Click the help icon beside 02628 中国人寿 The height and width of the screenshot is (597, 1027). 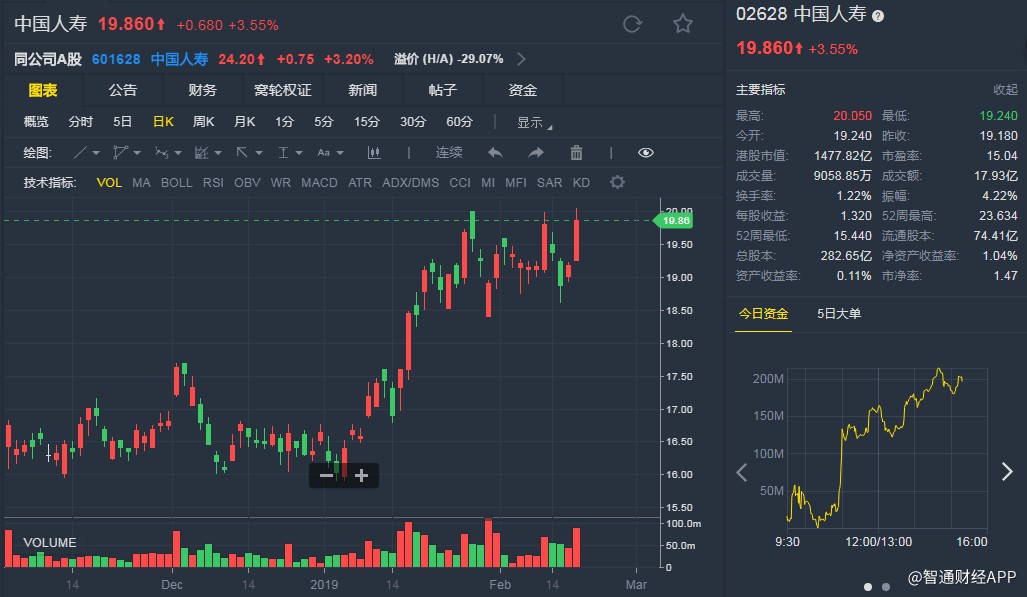(878, 16)
